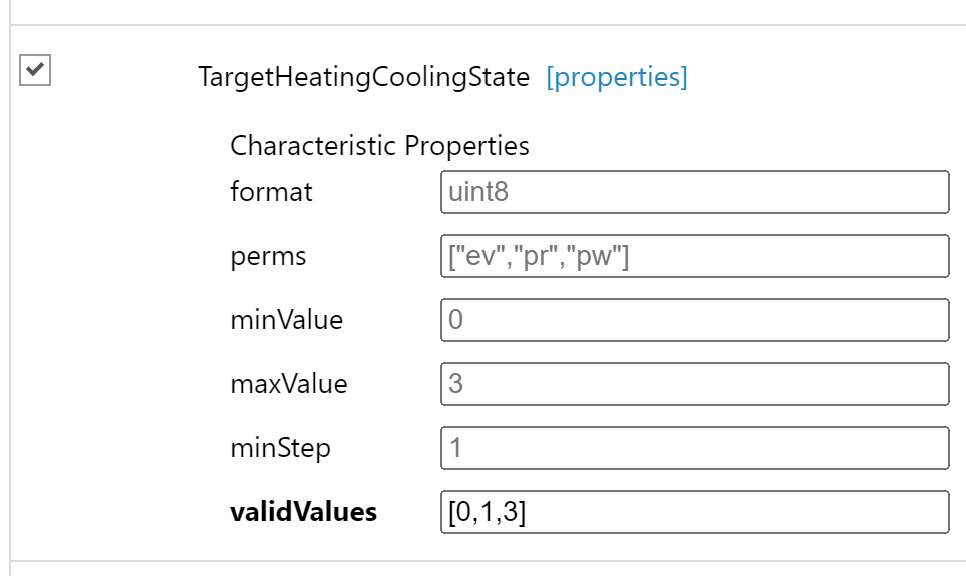Screen dimensions: 966x576
Task: Click the maxValue label
Action: coord(288,384)
